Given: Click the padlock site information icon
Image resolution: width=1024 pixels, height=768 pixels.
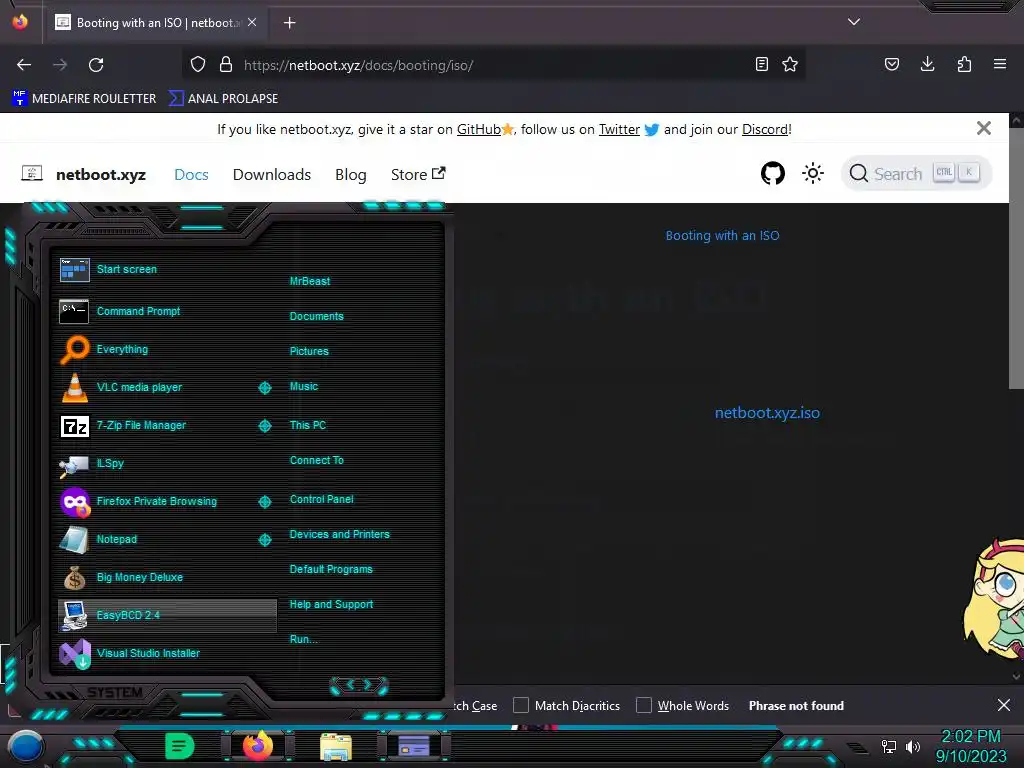Looking at the screenshot, I should pyautogui.click(x=226, y=64).
